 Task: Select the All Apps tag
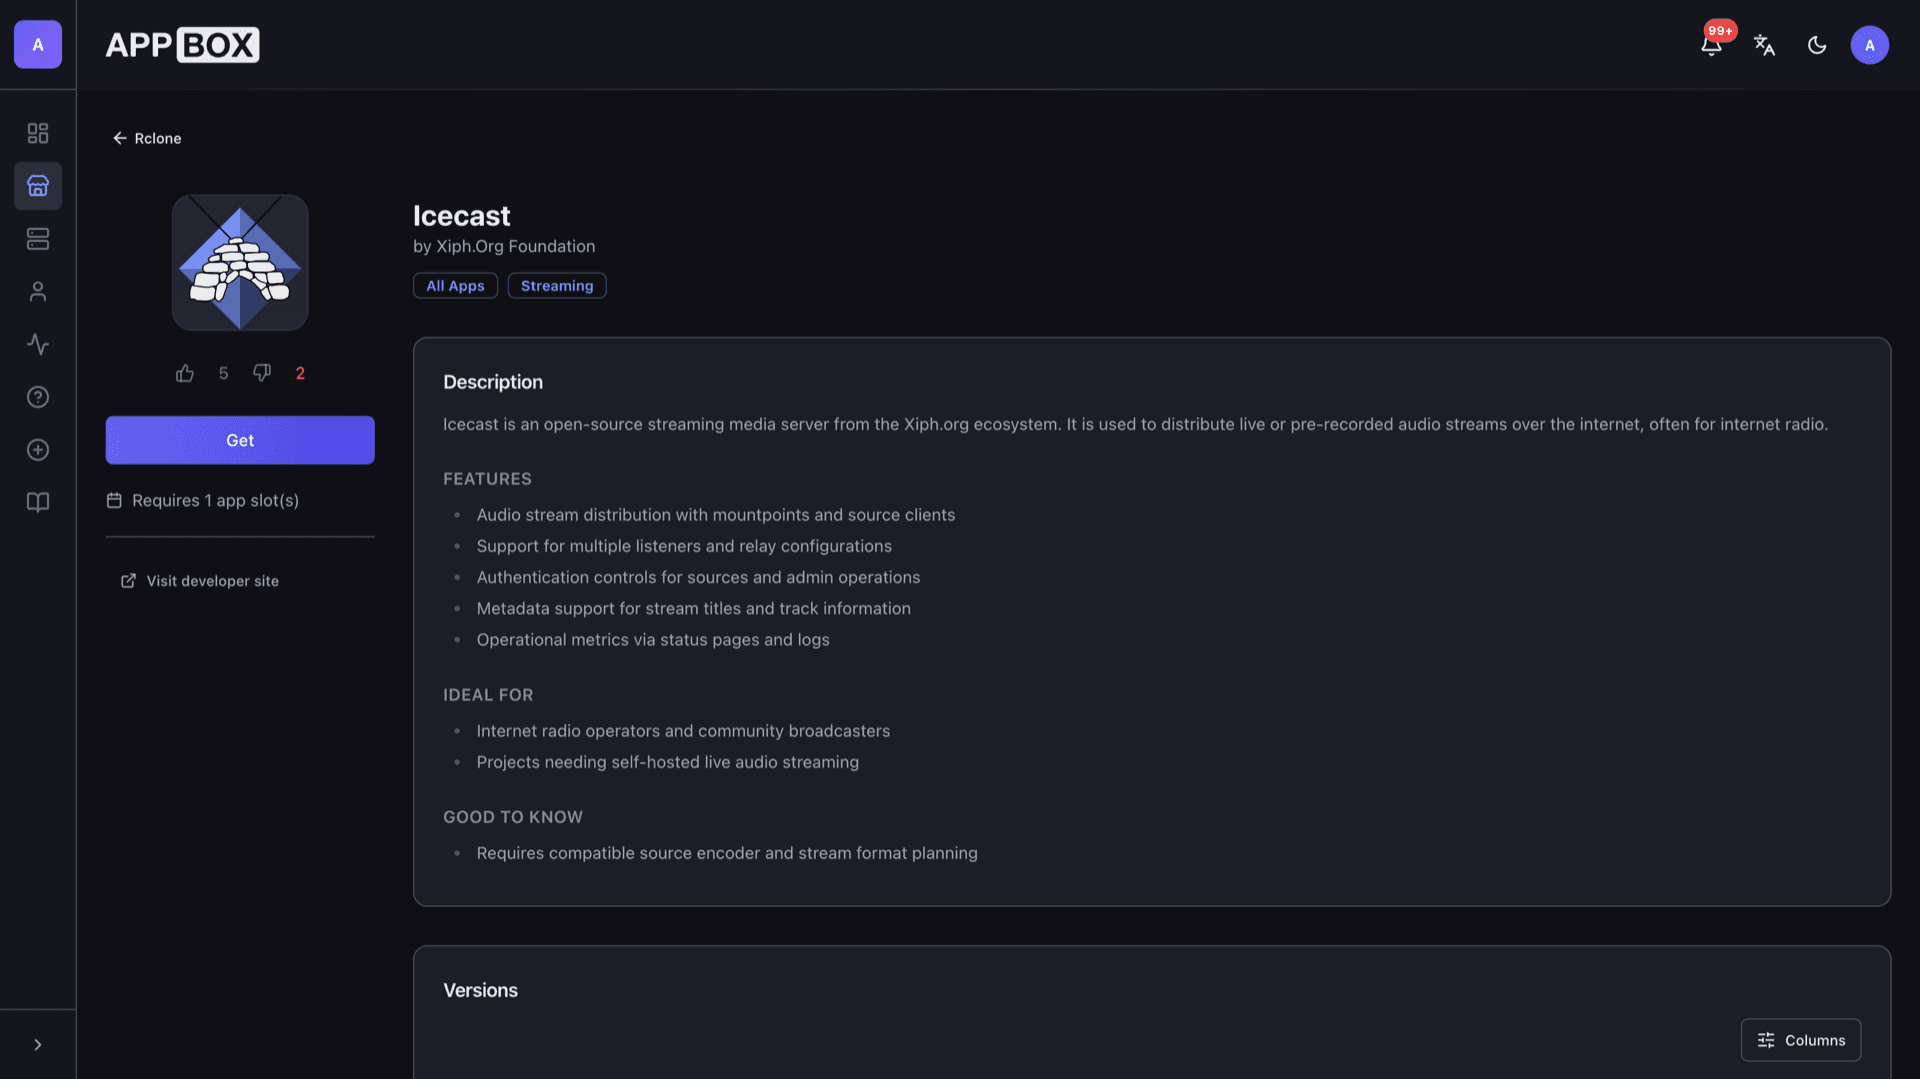[x=455, y=286]
